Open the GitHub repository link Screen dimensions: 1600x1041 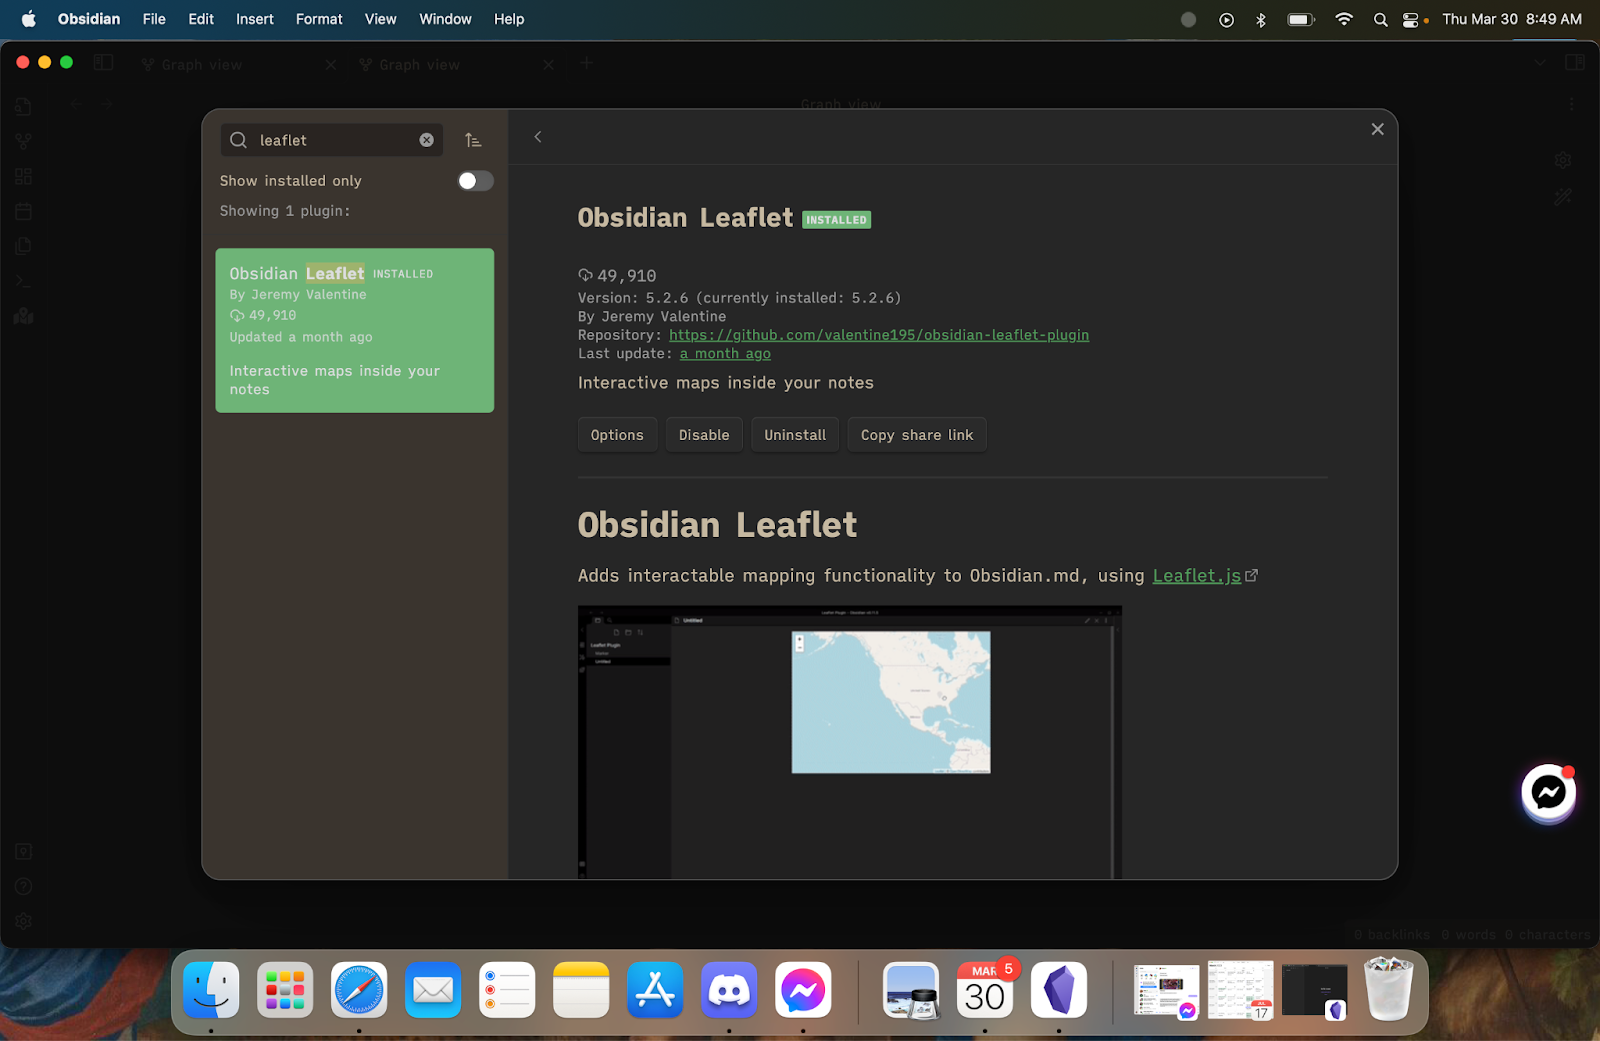tap(879, 335)
